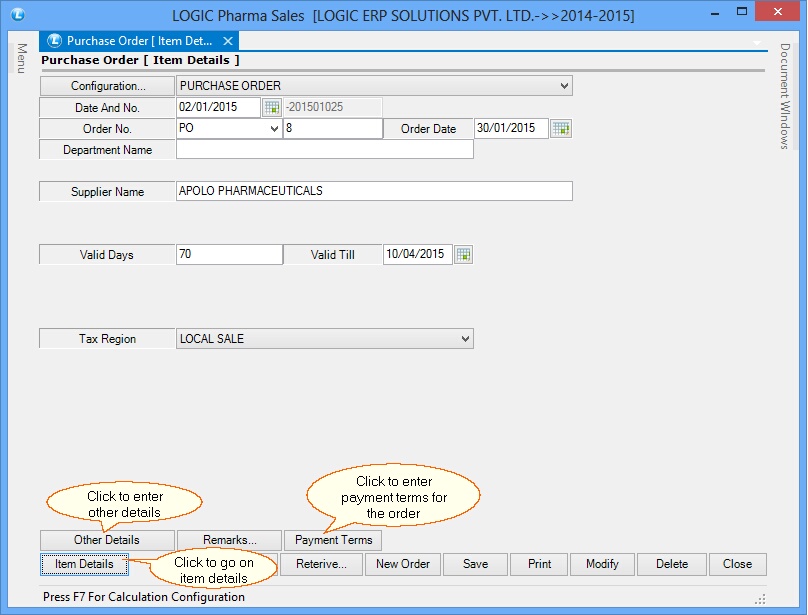
Task: Click the Valid Days input field
Action: tap(229, 255)
